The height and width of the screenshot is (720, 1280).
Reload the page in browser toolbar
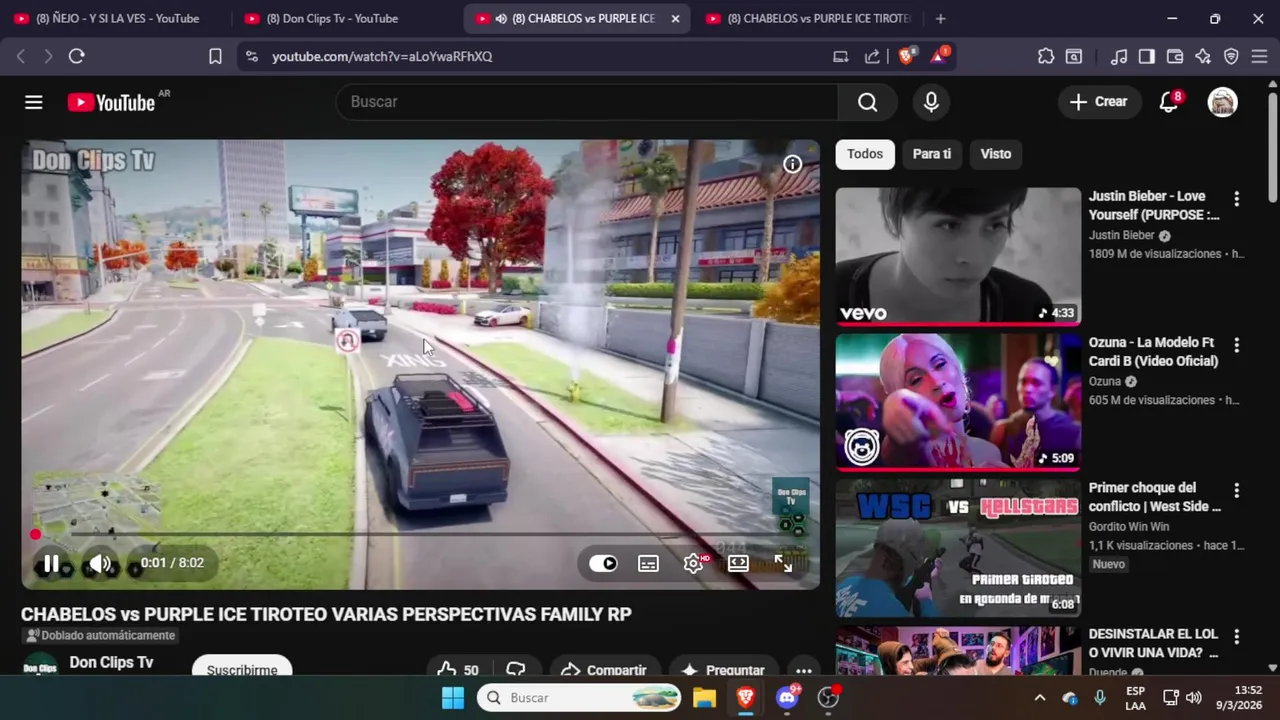[76, 57]
